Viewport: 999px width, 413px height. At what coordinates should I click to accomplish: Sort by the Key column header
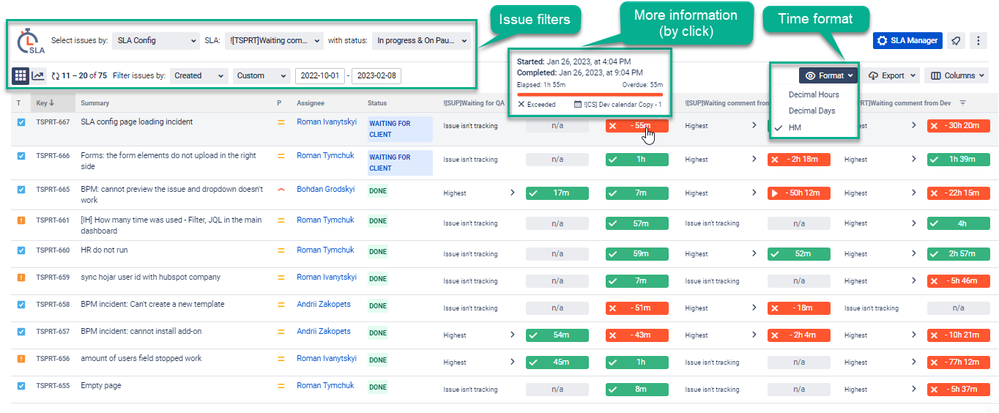coord(45,103)
